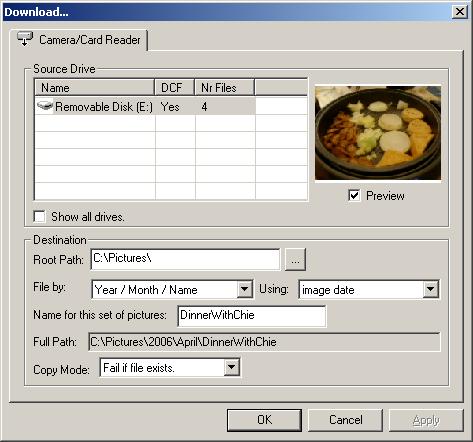This screenshot has width=473, height=442.
Task: Click the food preview thumbnail
Action: click(x=378, y=133)
